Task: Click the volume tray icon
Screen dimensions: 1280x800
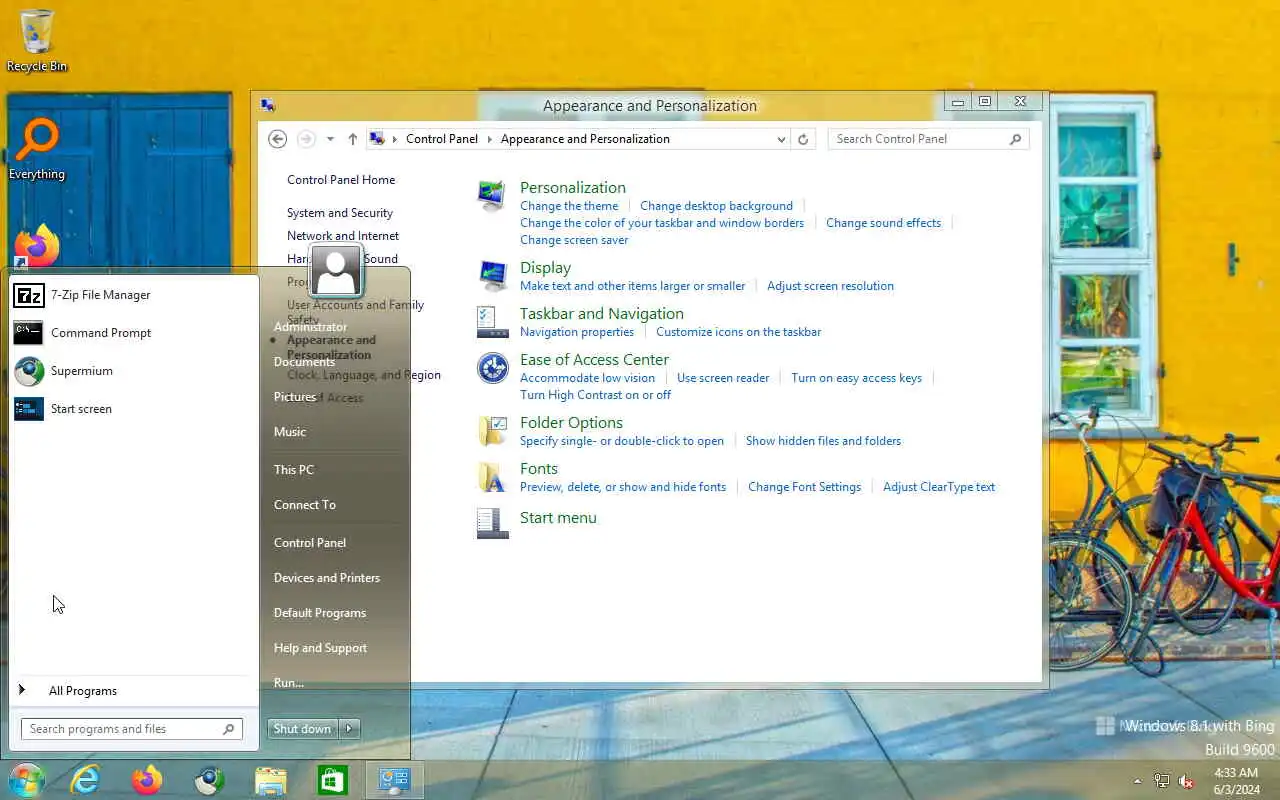Action: click(x=1186, y=781)
